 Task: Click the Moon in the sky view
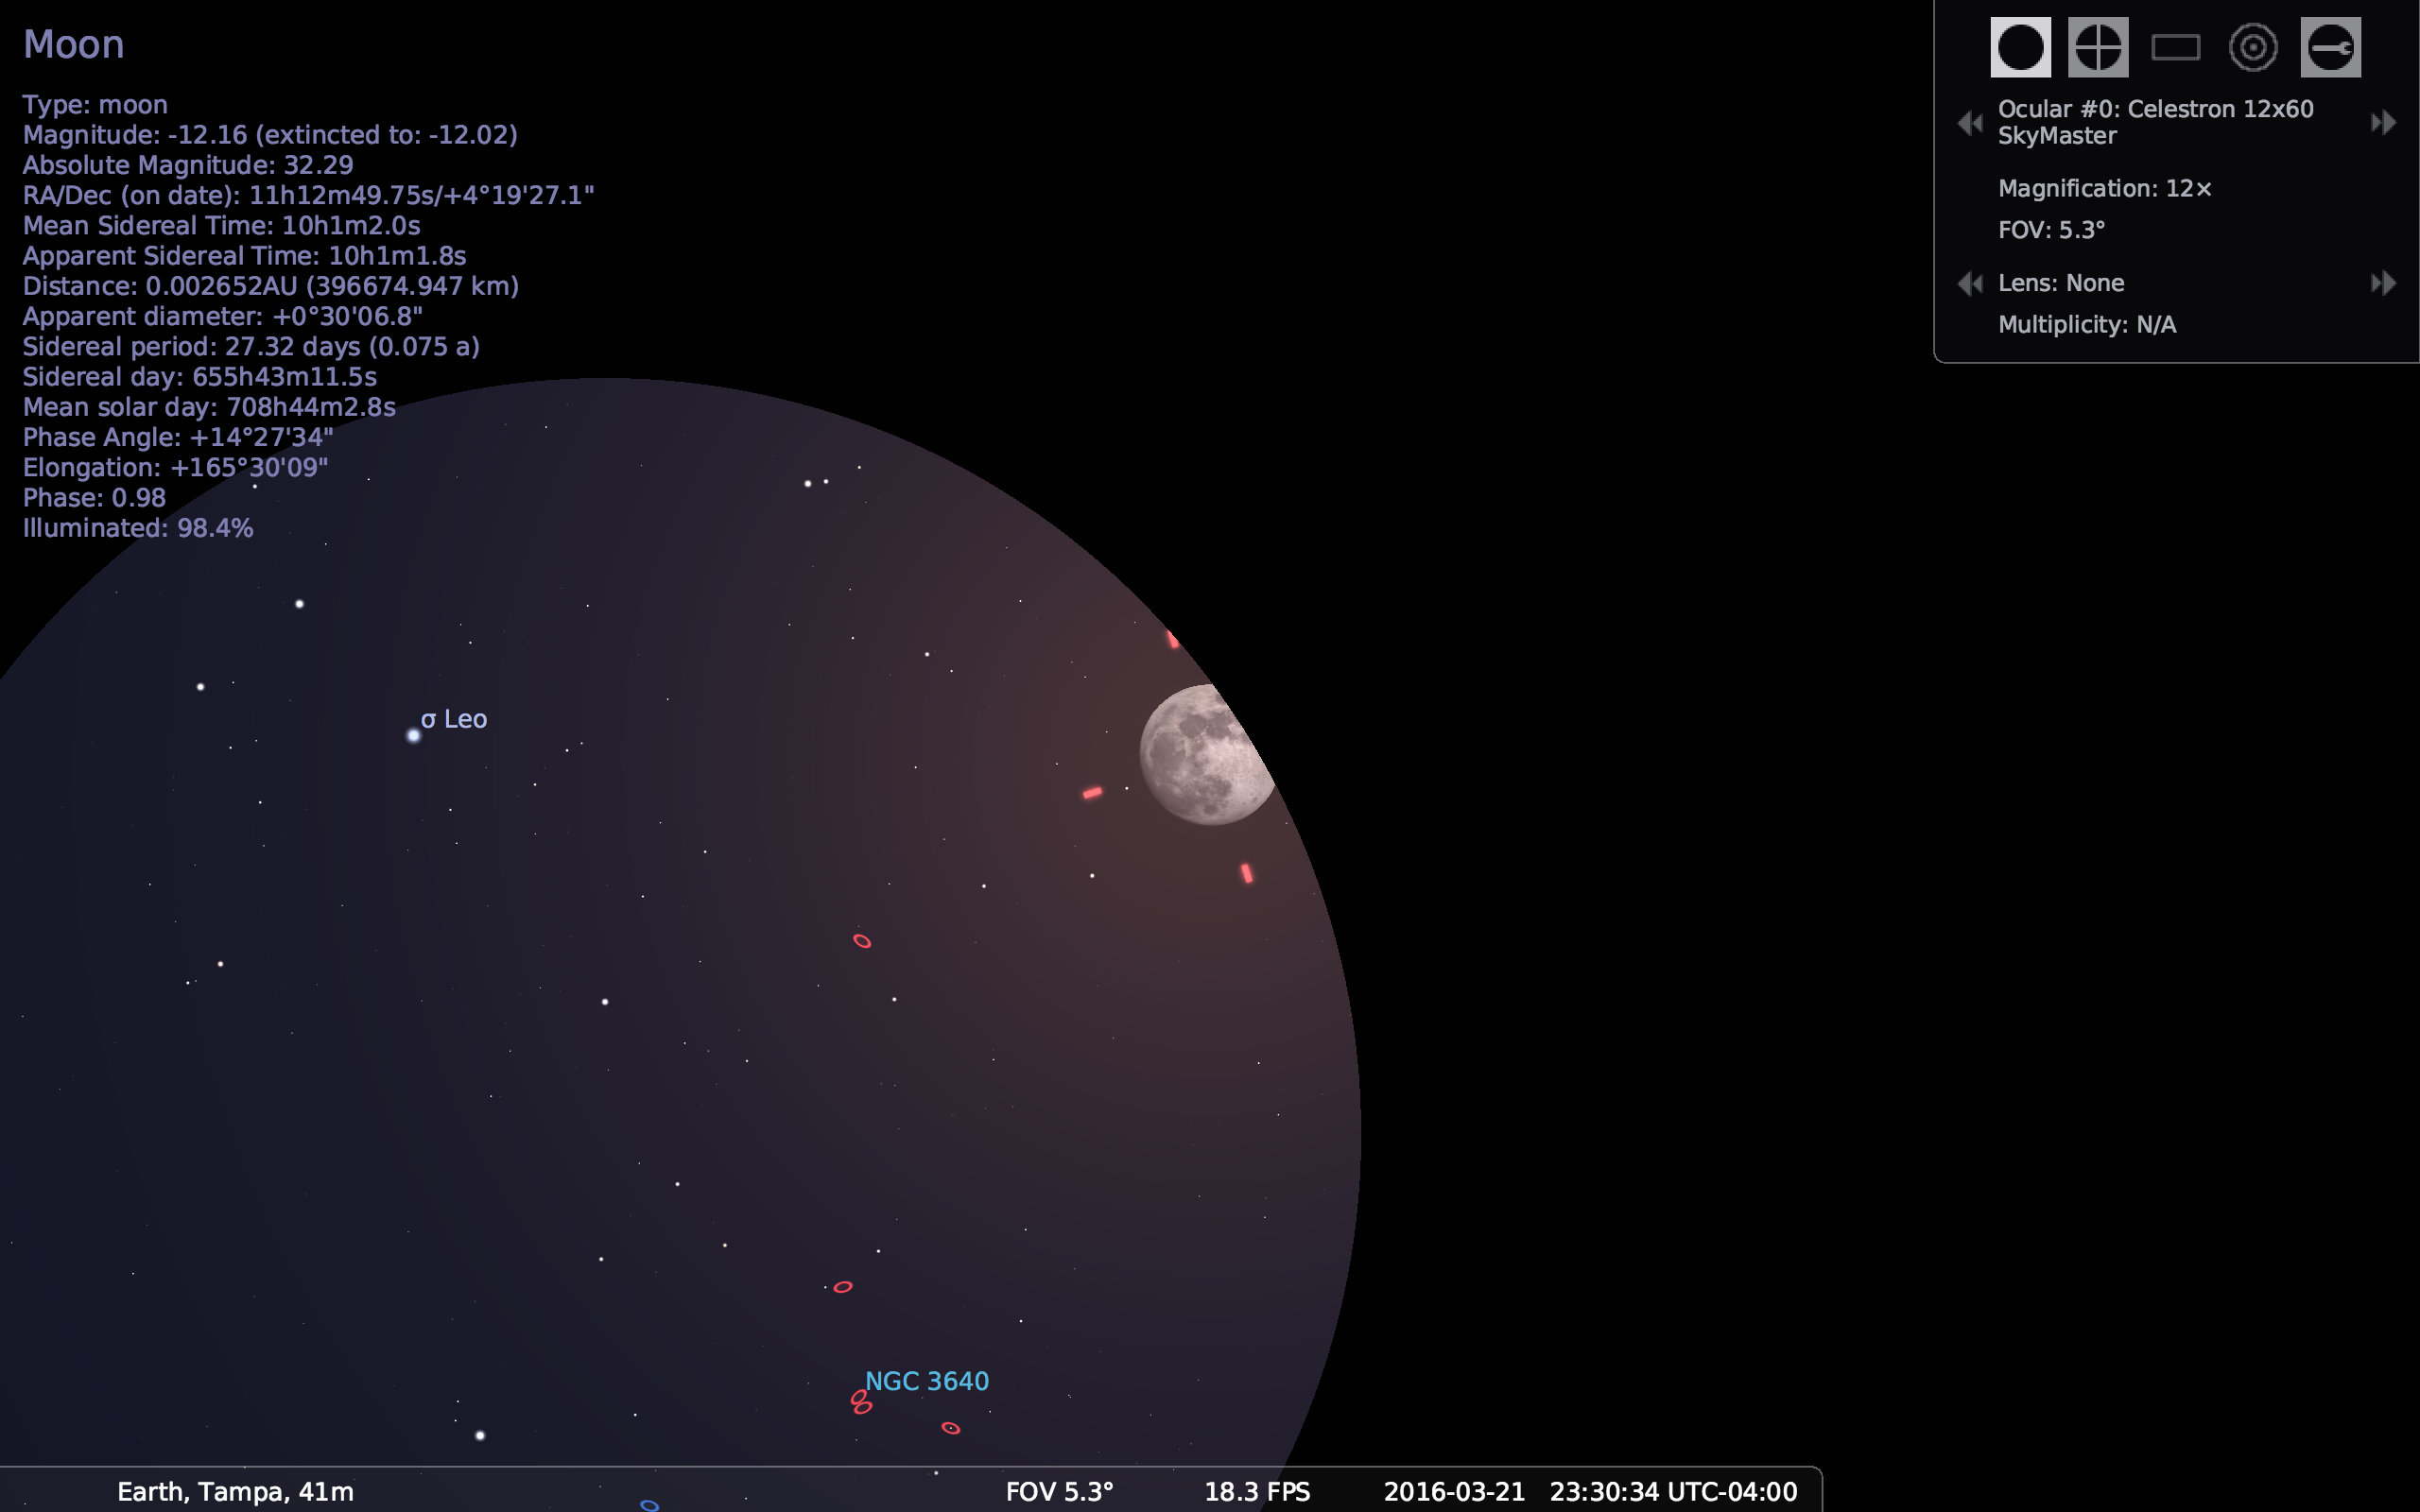click(1205, 755)
